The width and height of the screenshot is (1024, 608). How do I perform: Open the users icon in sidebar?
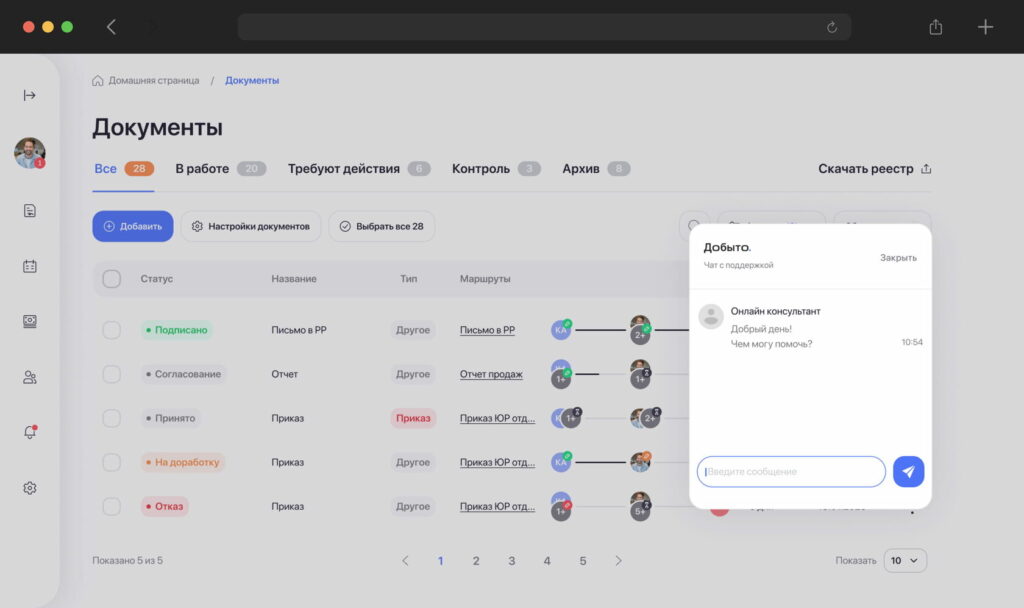(30, 377)
